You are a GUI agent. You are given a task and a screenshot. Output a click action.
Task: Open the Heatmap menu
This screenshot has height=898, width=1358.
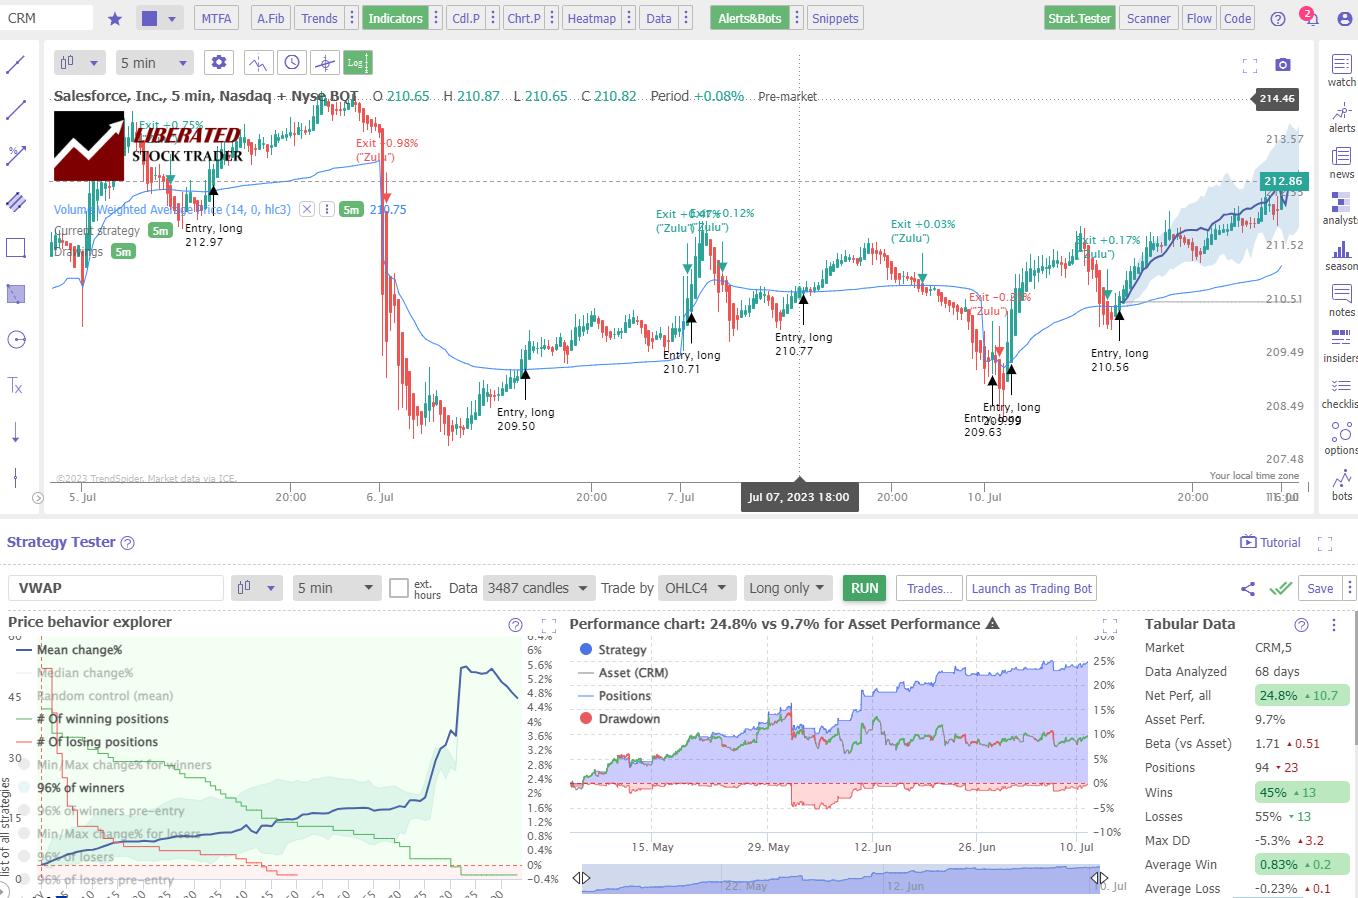[592, 17]
